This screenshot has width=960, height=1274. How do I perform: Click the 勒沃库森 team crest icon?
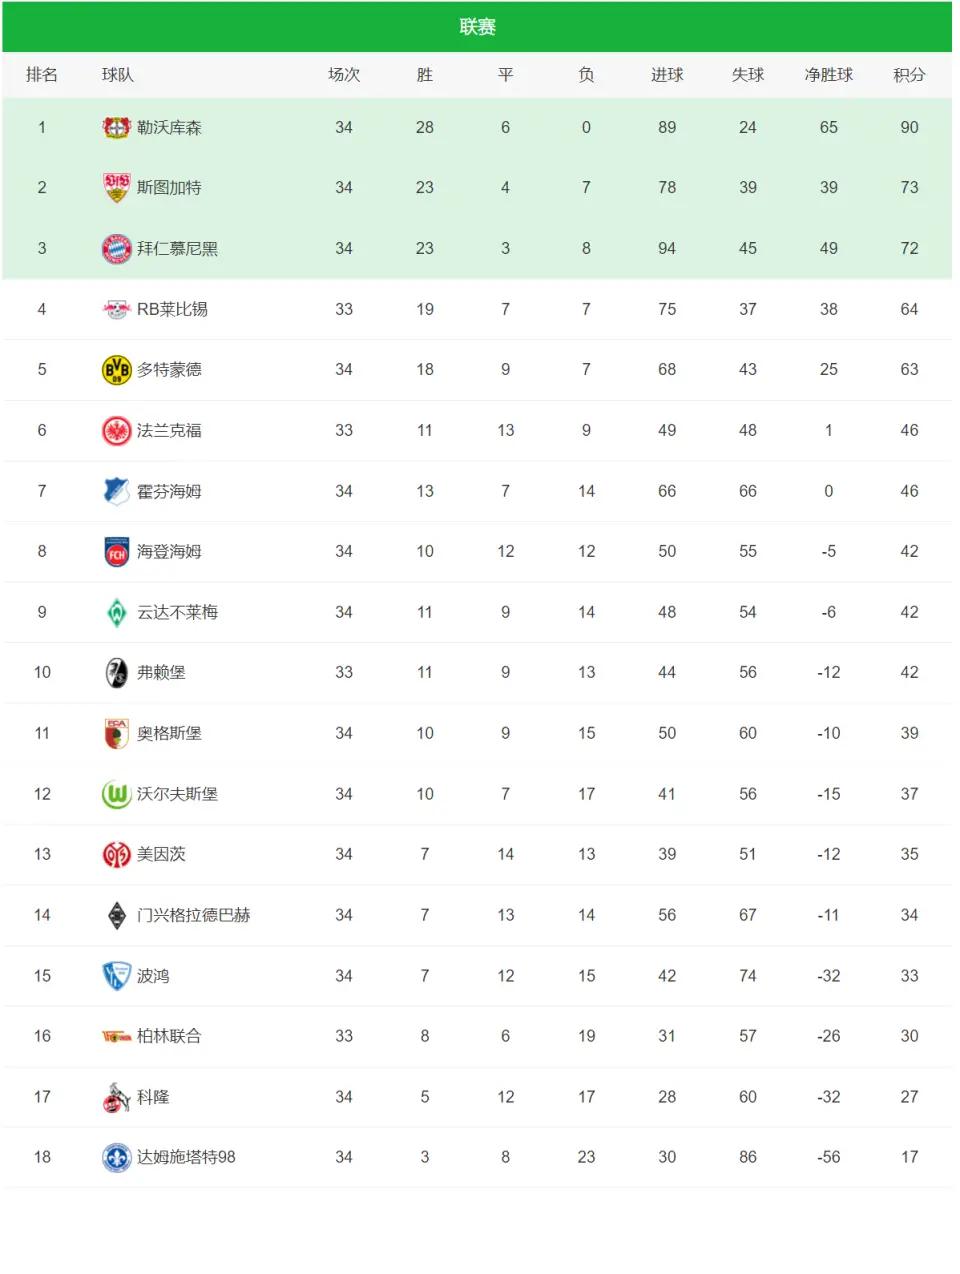coord(117,128)
